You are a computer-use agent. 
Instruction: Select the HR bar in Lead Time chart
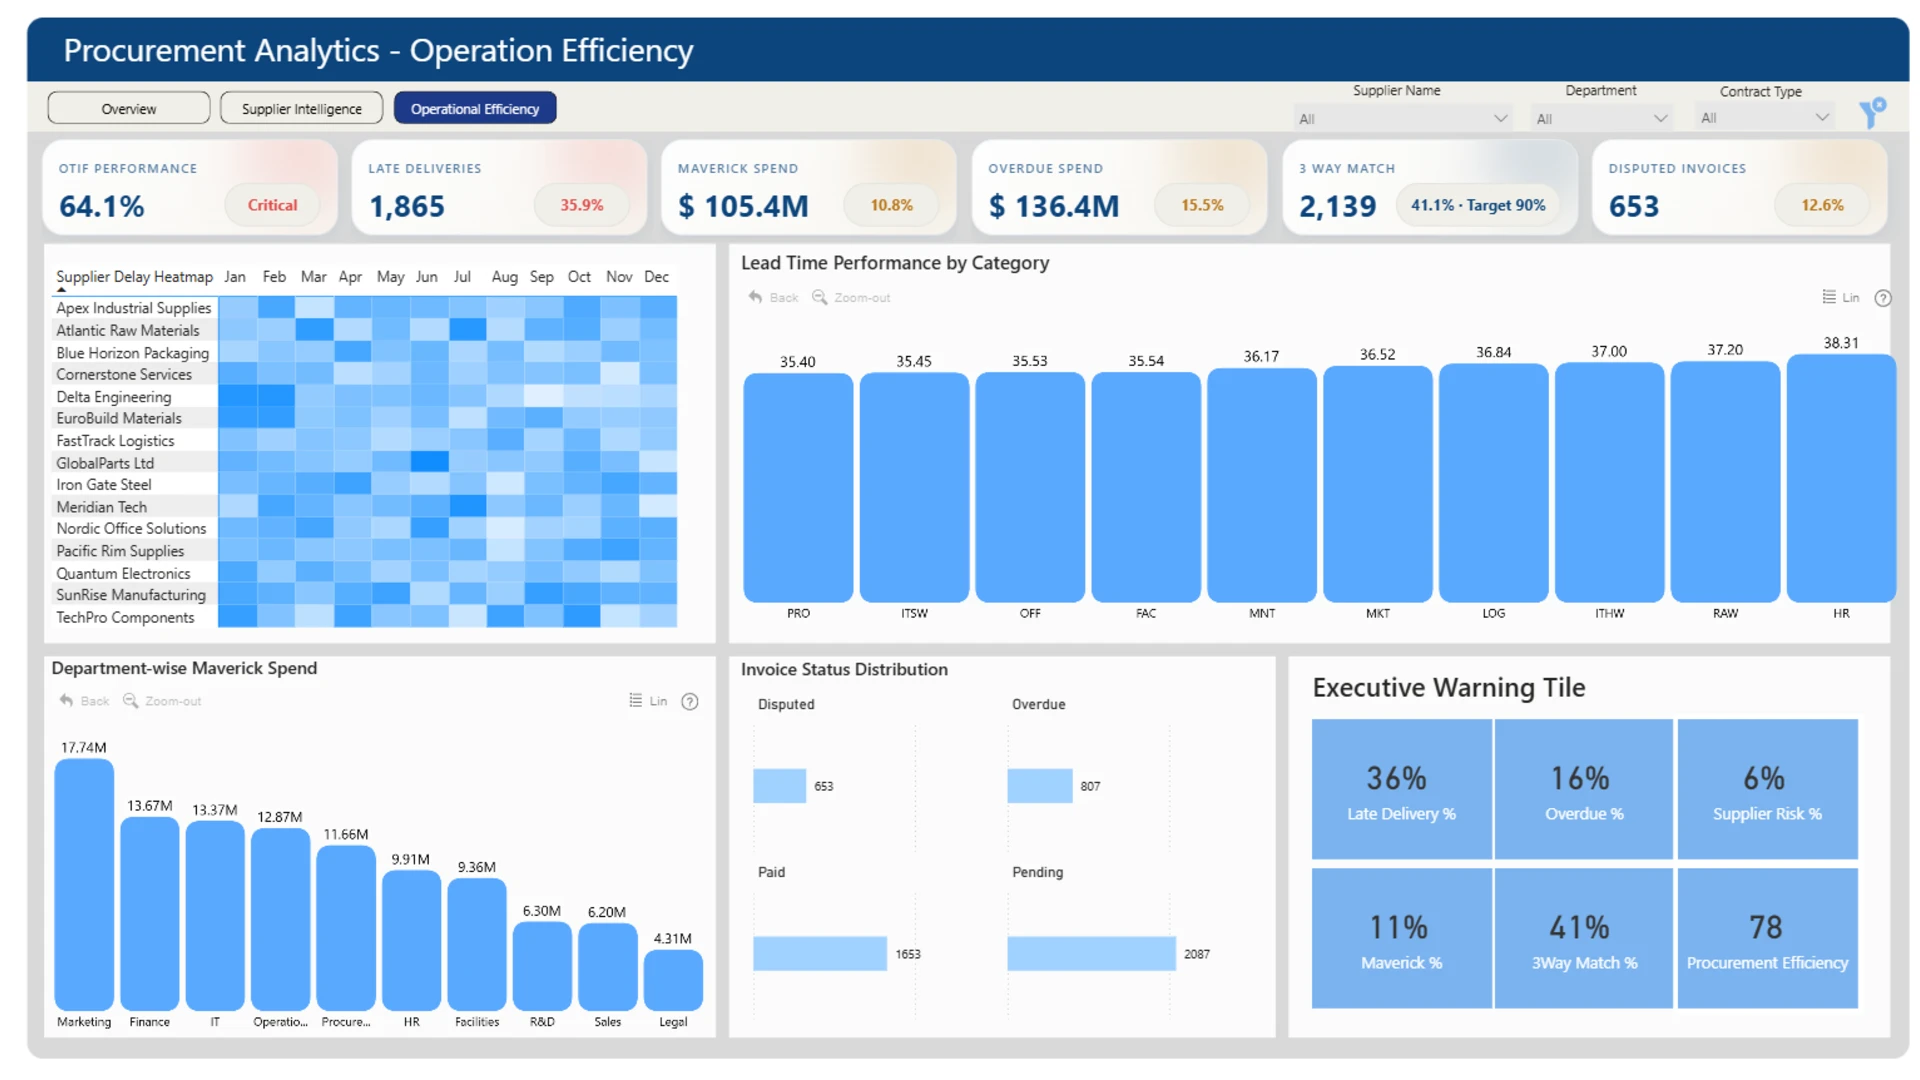point(1841,478)
